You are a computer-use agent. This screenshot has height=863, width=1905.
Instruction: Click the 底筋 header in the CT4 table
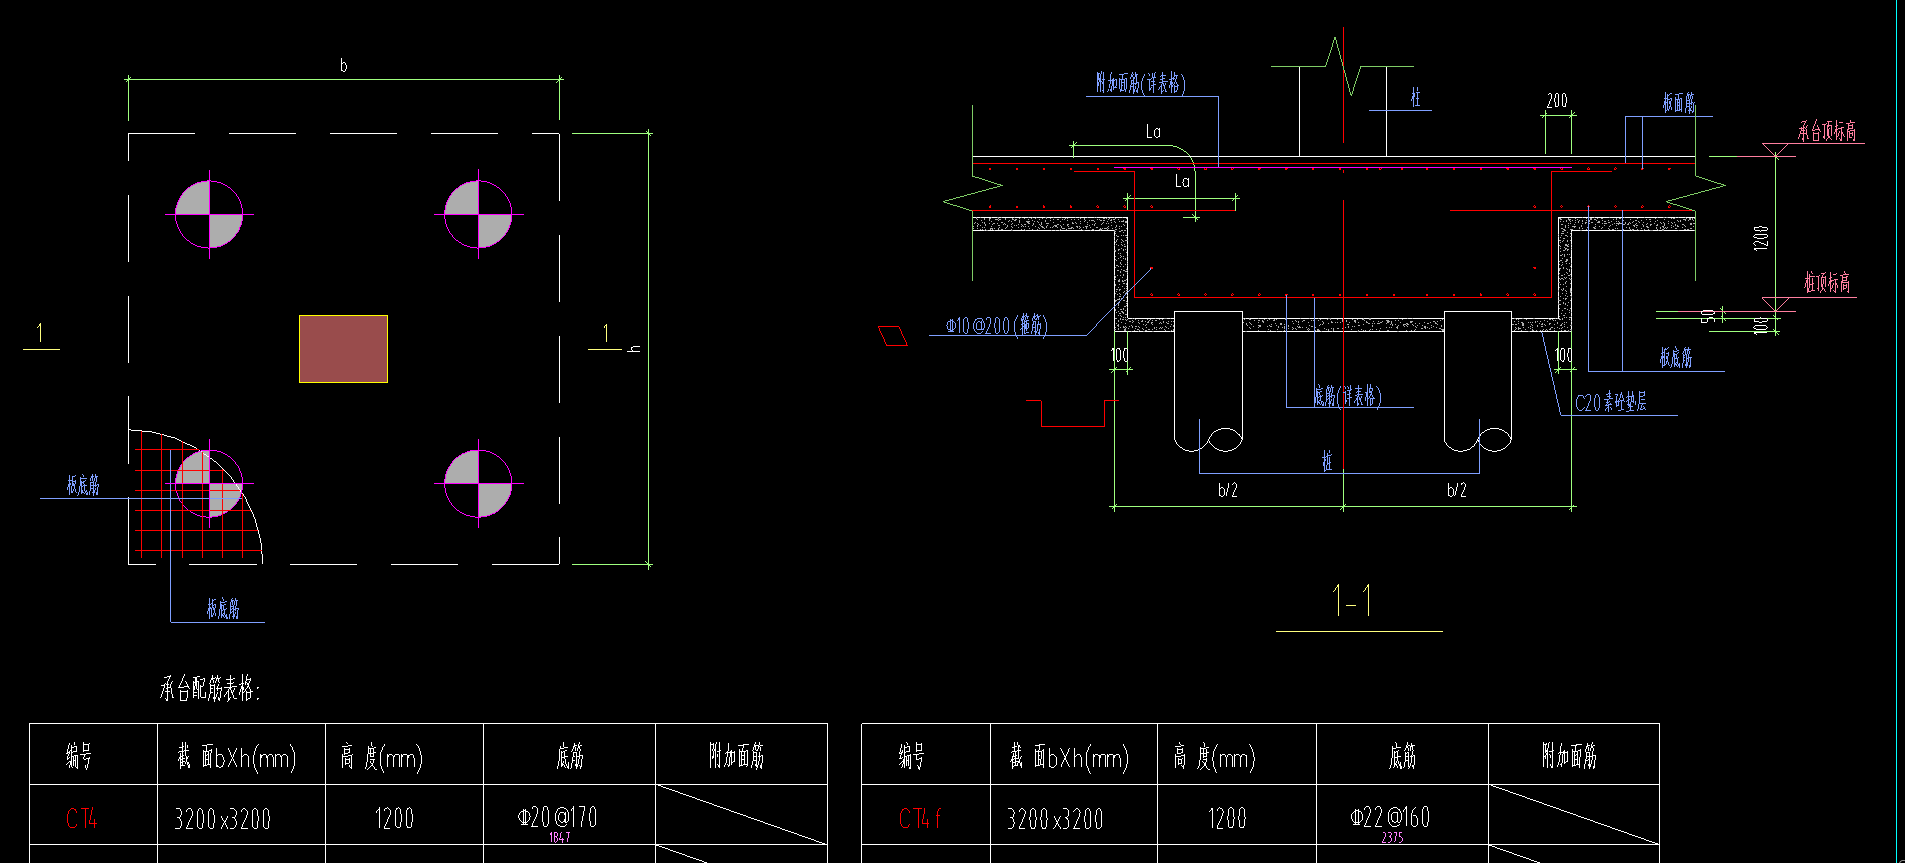570,757
